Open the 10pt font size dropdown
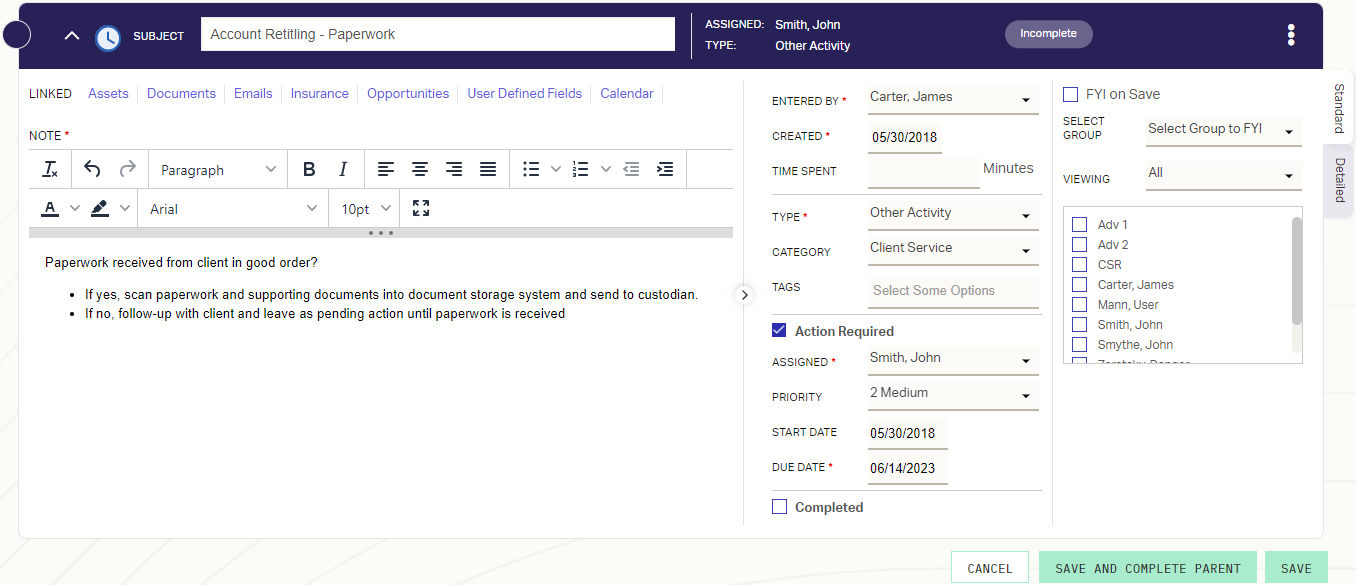Image resolution: width=1356 pixels, height=585 pixels. point(365,209)
